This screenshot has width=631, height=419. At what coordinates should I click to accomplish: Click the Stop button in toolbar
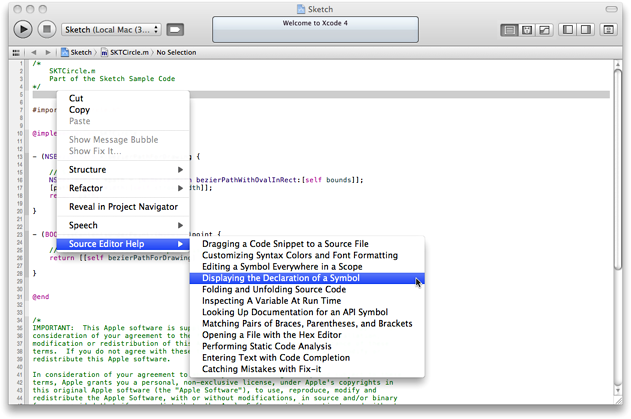[x=47, y=29]
